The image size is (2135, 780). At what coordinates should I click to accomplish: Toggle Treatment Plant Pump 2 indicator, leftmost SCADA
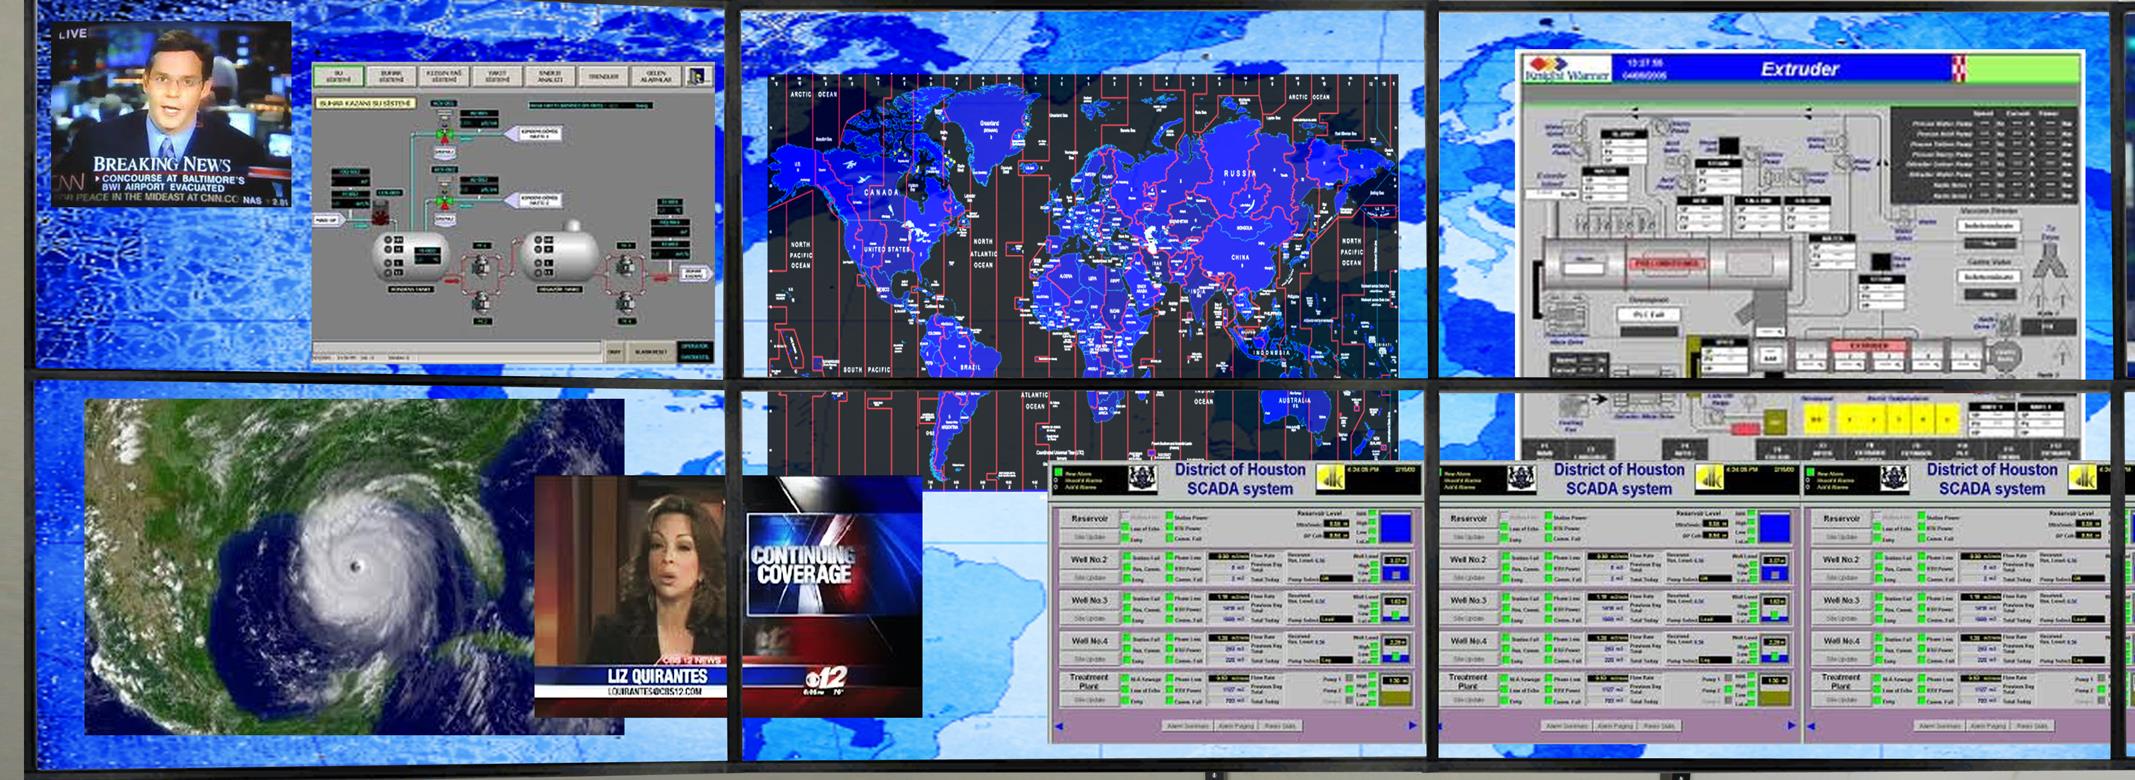tap(1349, 689)
